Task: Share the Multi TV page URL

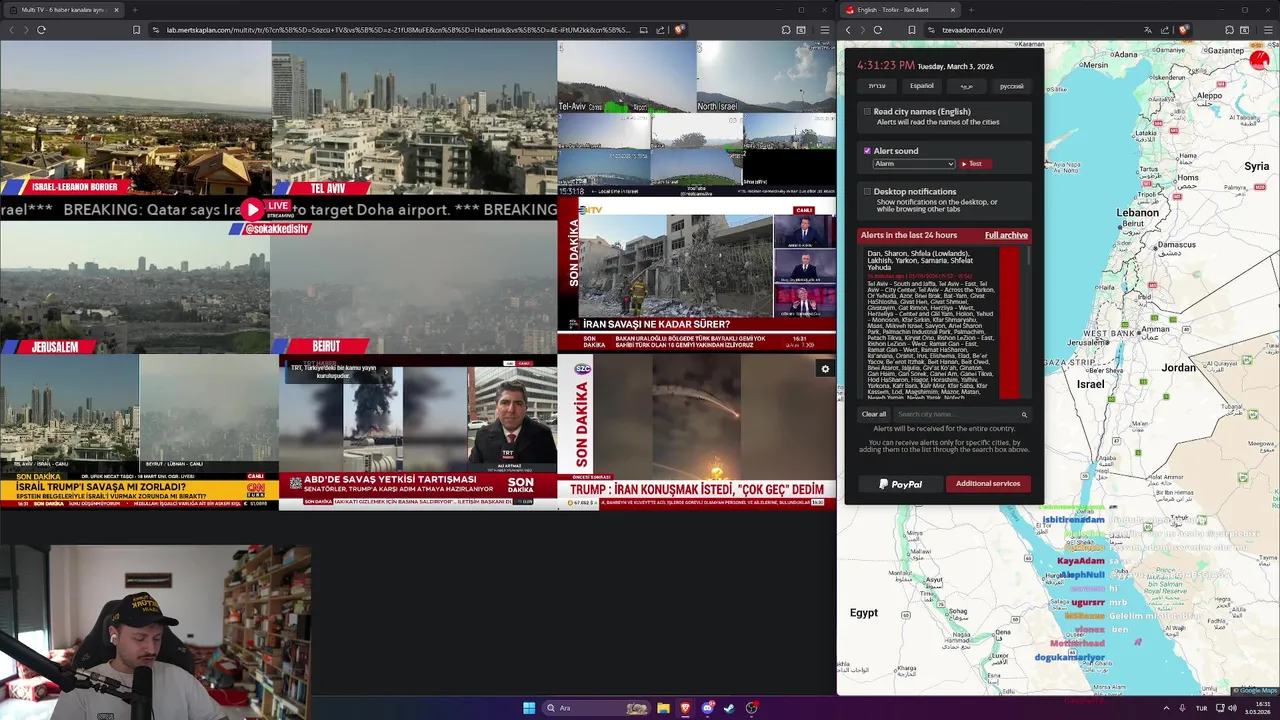Action: (x=660, y=30)
